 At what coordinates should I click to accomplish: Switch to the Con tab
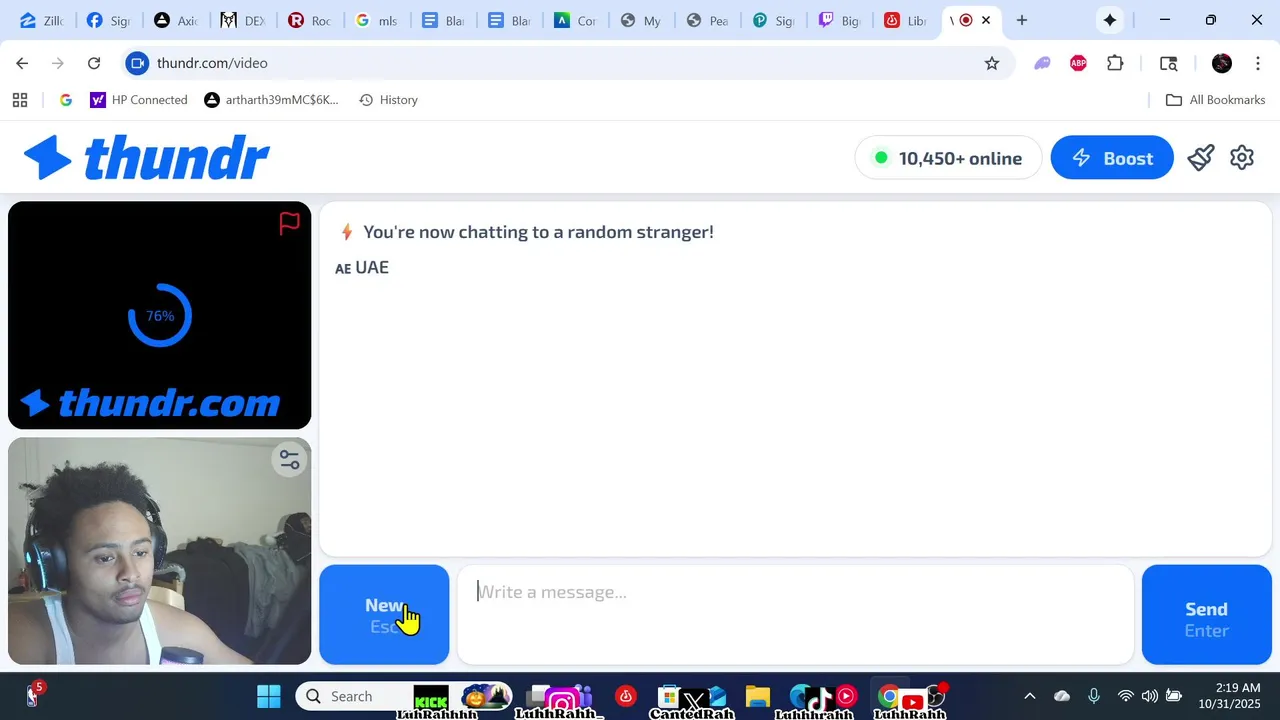click(x=575, y=20)
